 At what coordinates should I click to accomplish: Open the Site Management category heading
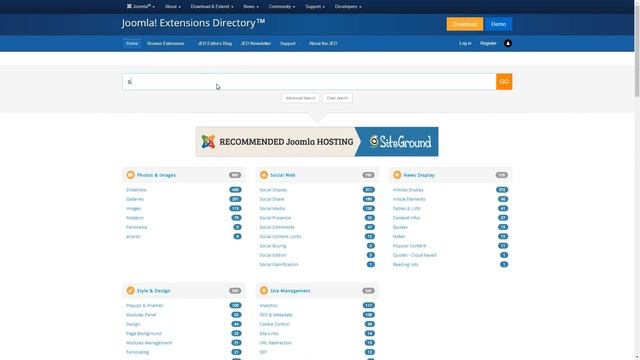pyautogui.click(x=290, y=291)
